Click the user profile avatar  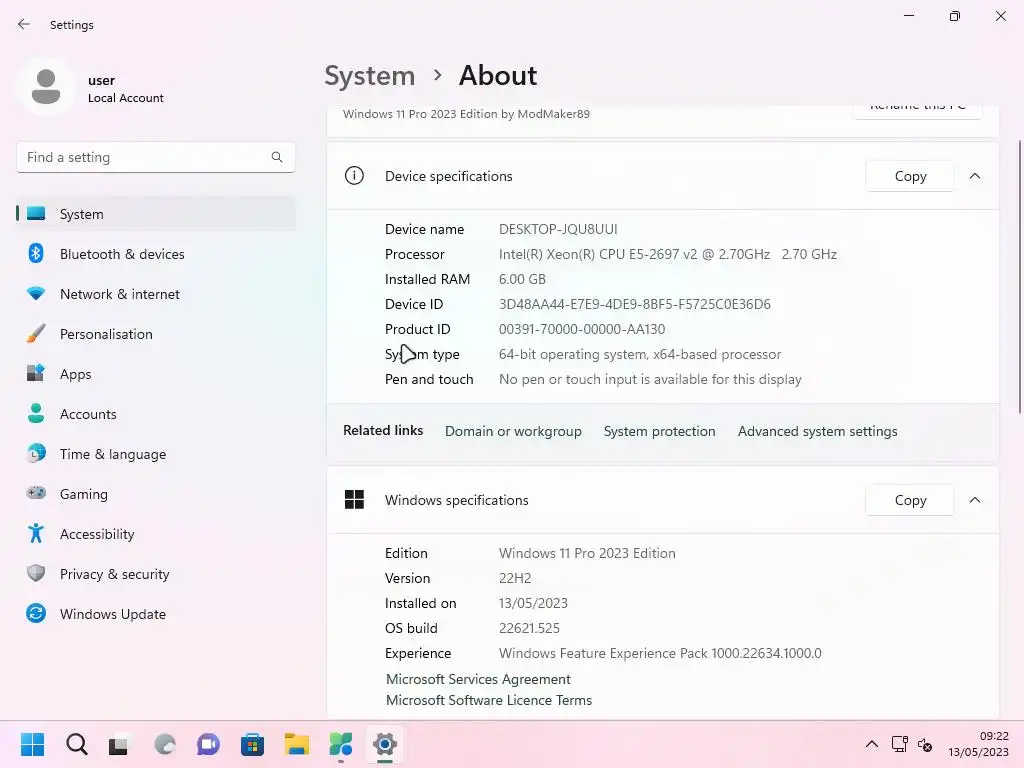(x=46, y=86)
